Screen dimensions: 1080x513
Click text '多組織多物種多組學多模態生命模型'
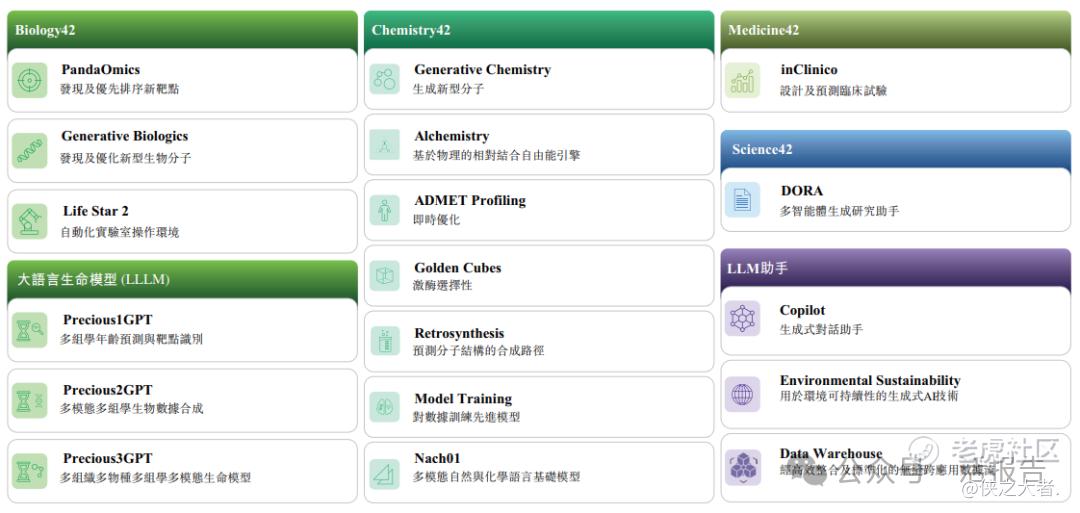[156, 478]
